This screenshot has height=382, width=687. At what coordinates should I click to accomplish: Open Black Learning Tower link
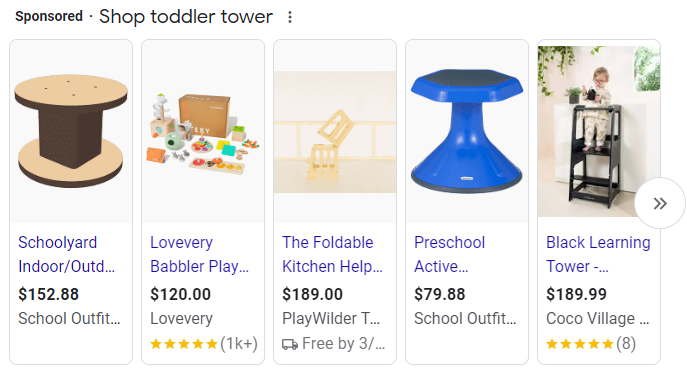click(598, 254)
